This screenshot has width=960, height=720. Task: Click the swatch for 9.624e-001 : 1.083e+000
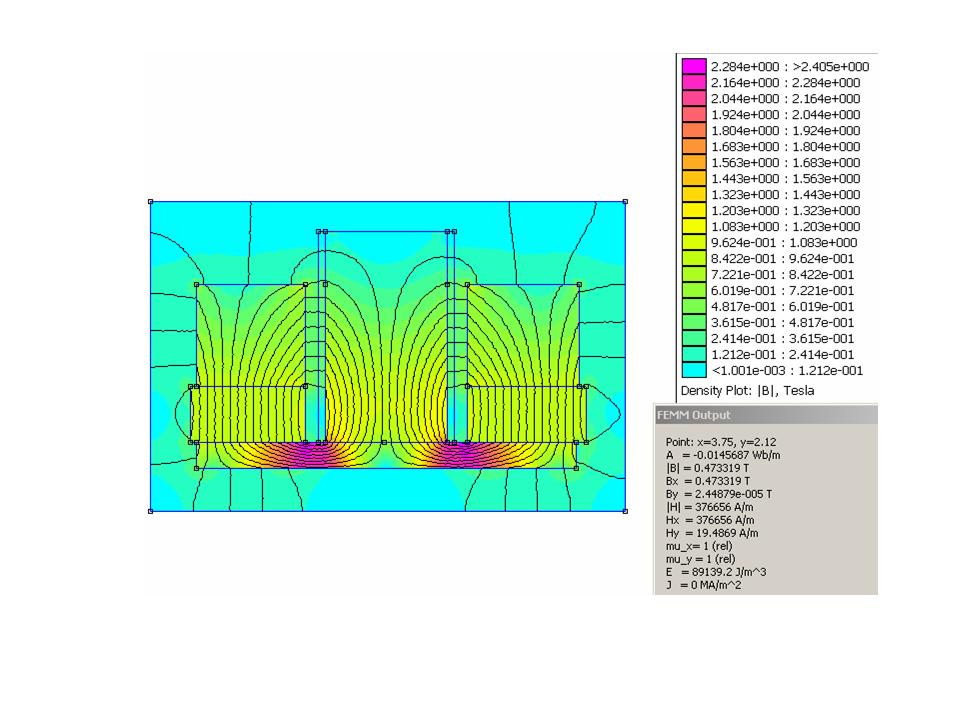(x=694, y=242)
